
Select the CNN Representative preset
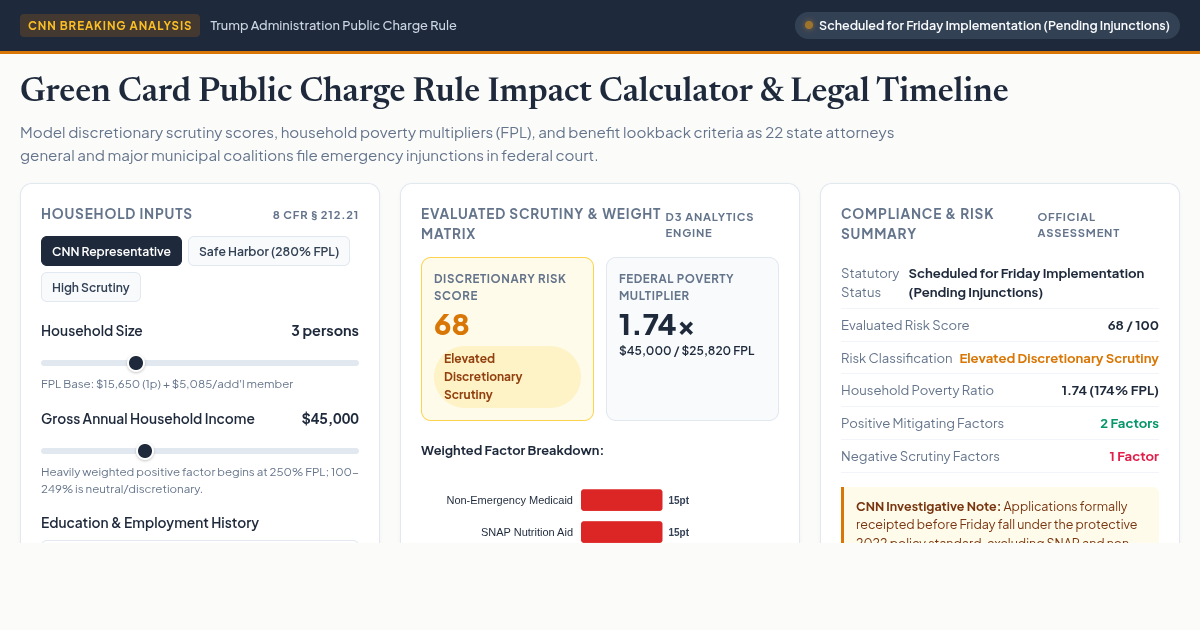111,251
